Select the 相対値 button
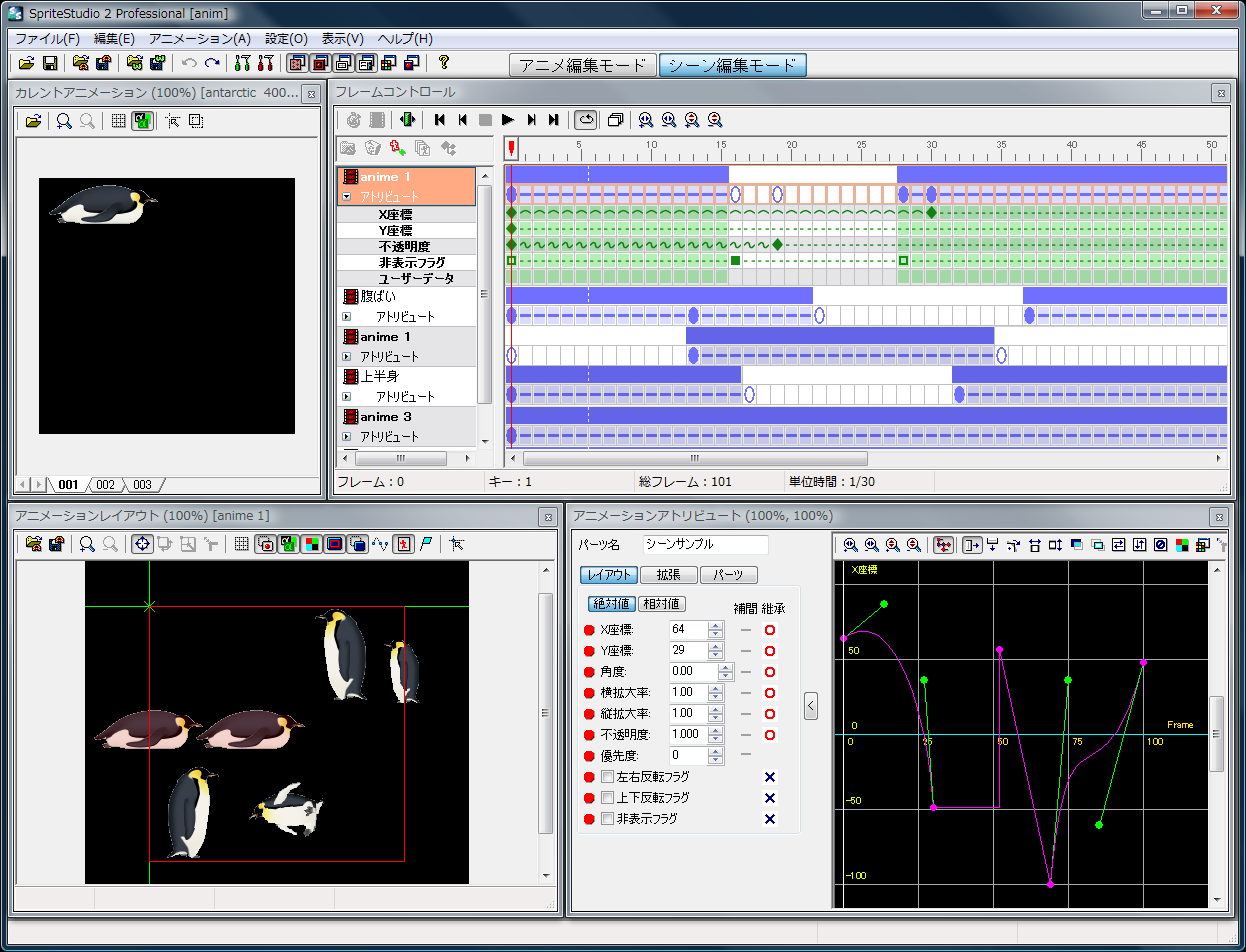This screenshot has width=1246, height=952. (x=662, y=604)
